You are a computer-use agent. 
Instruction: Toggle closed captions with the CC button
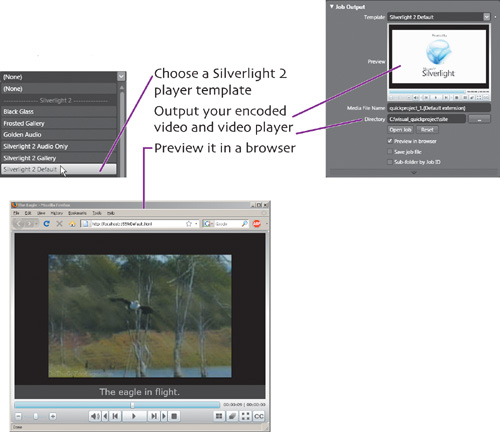tap(259, 416)
